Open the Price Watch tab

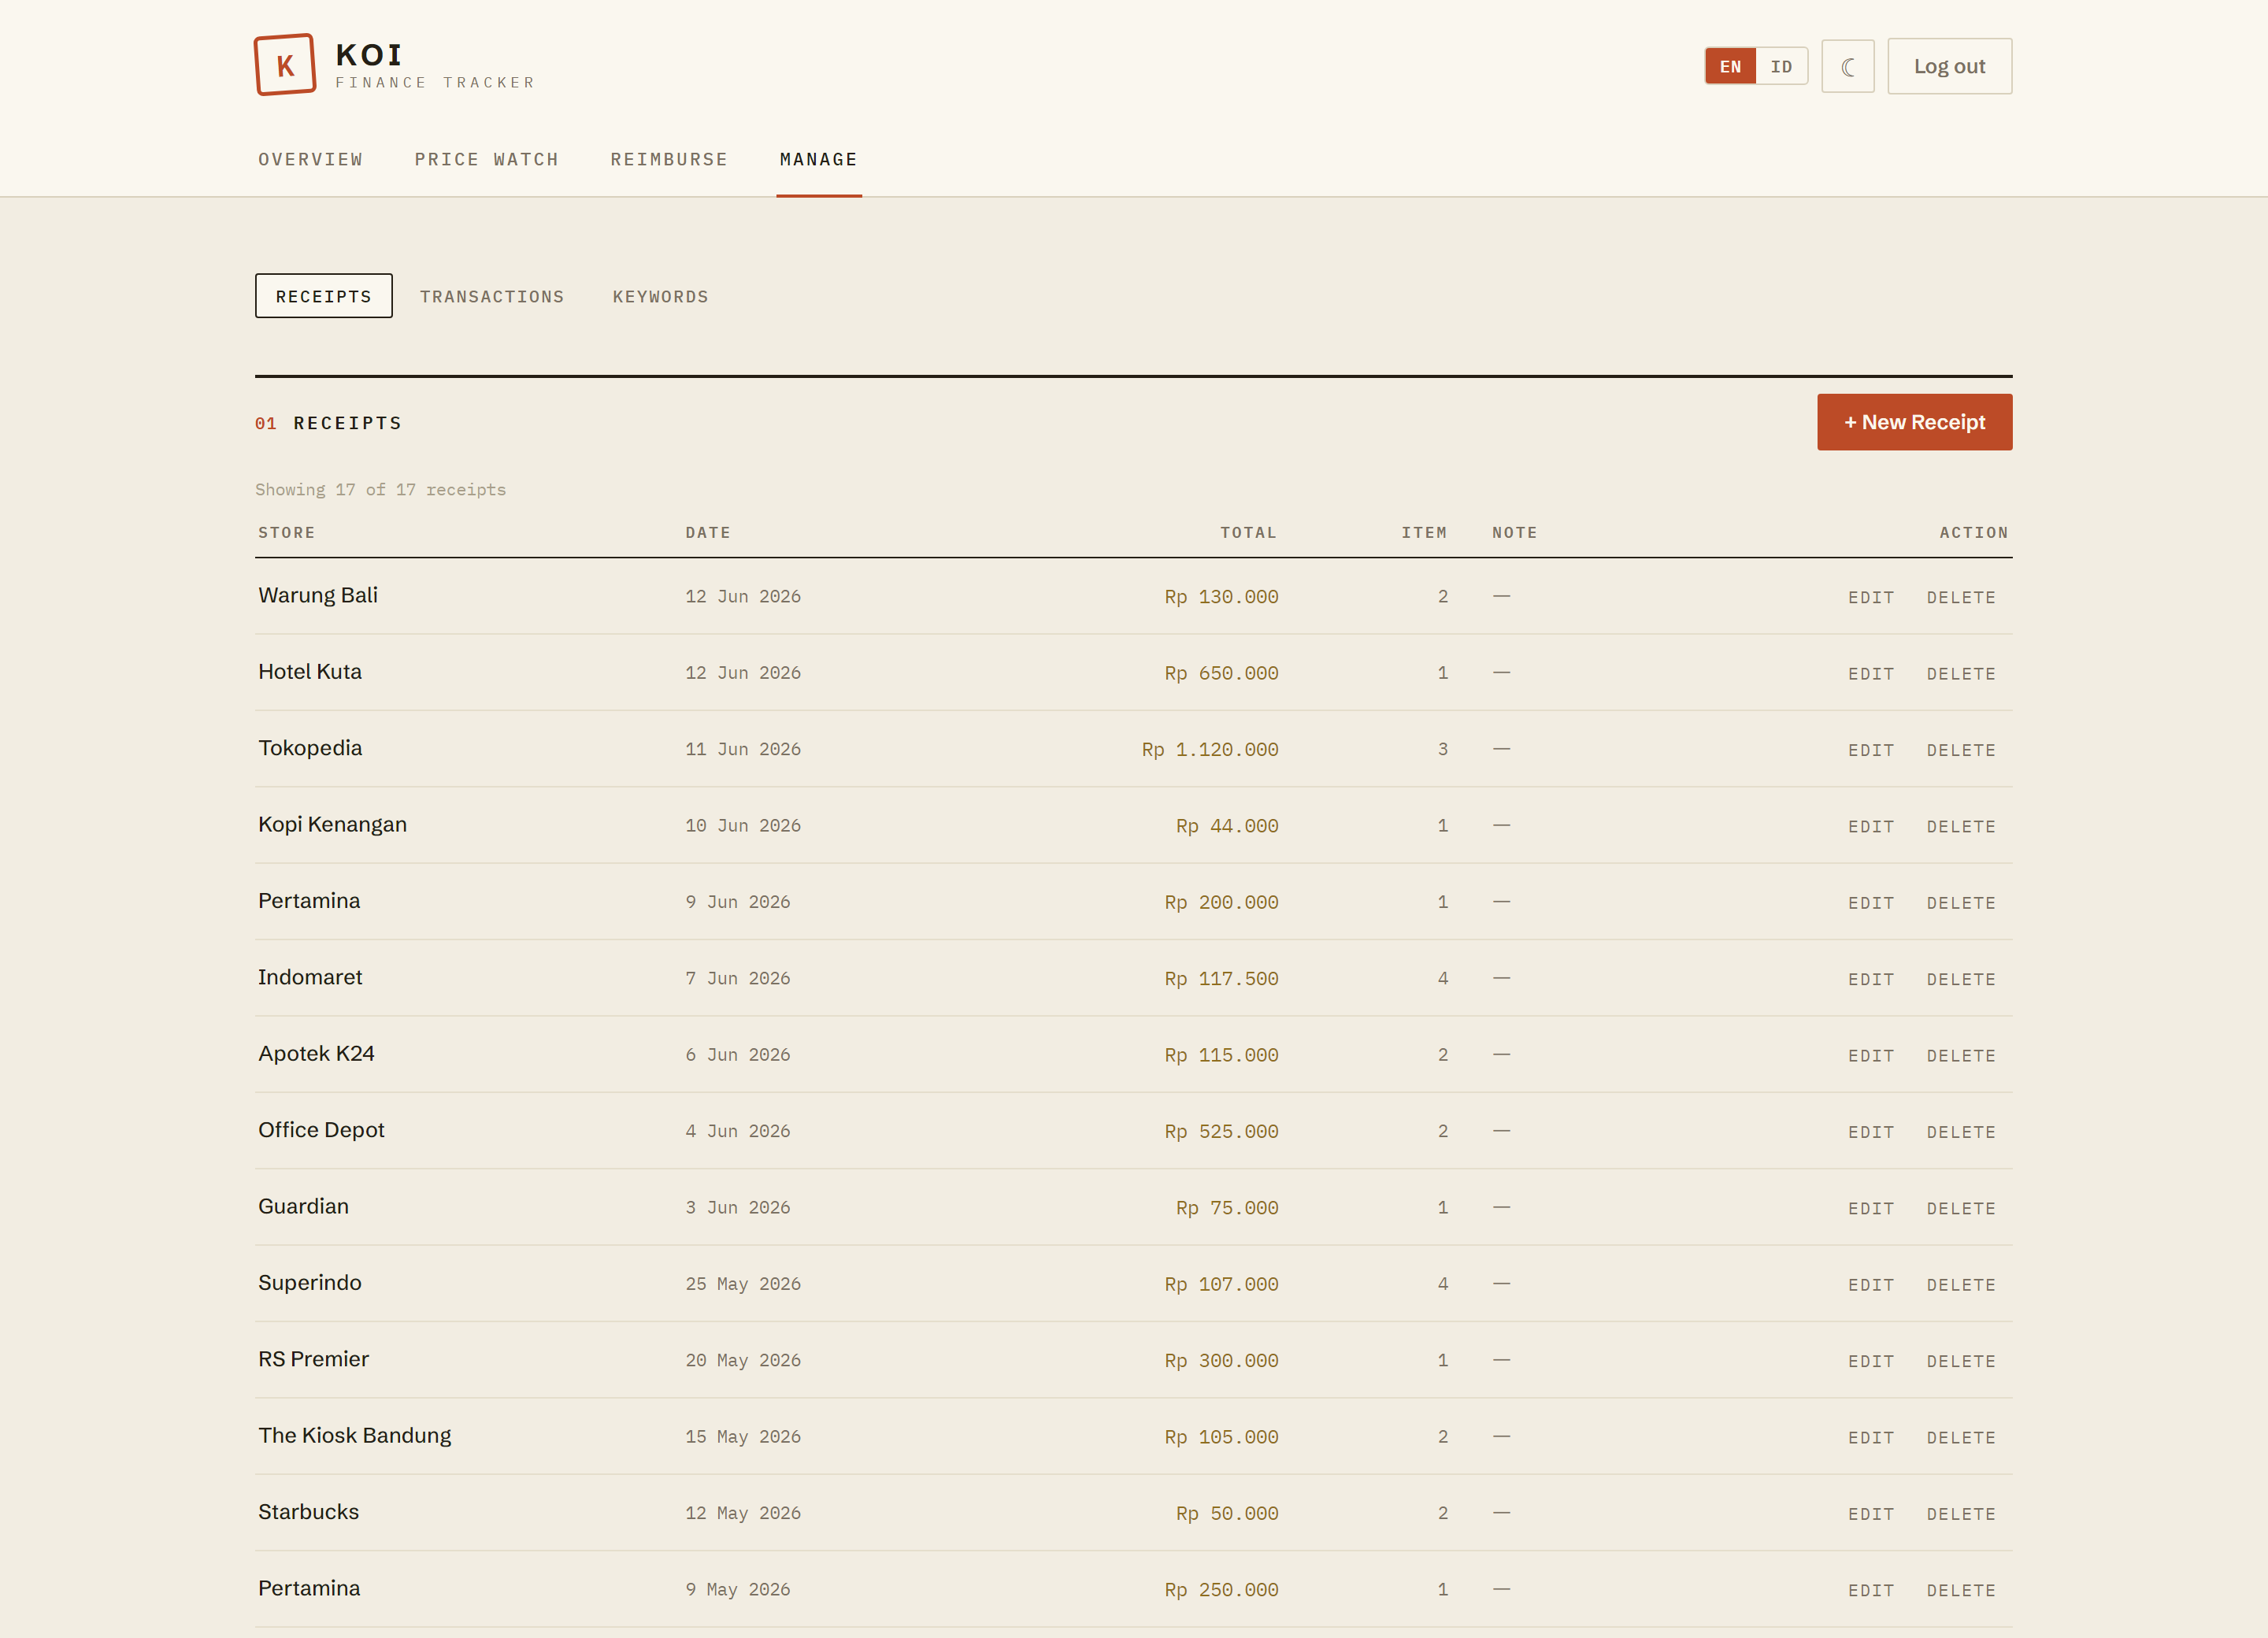coord(487,159)
